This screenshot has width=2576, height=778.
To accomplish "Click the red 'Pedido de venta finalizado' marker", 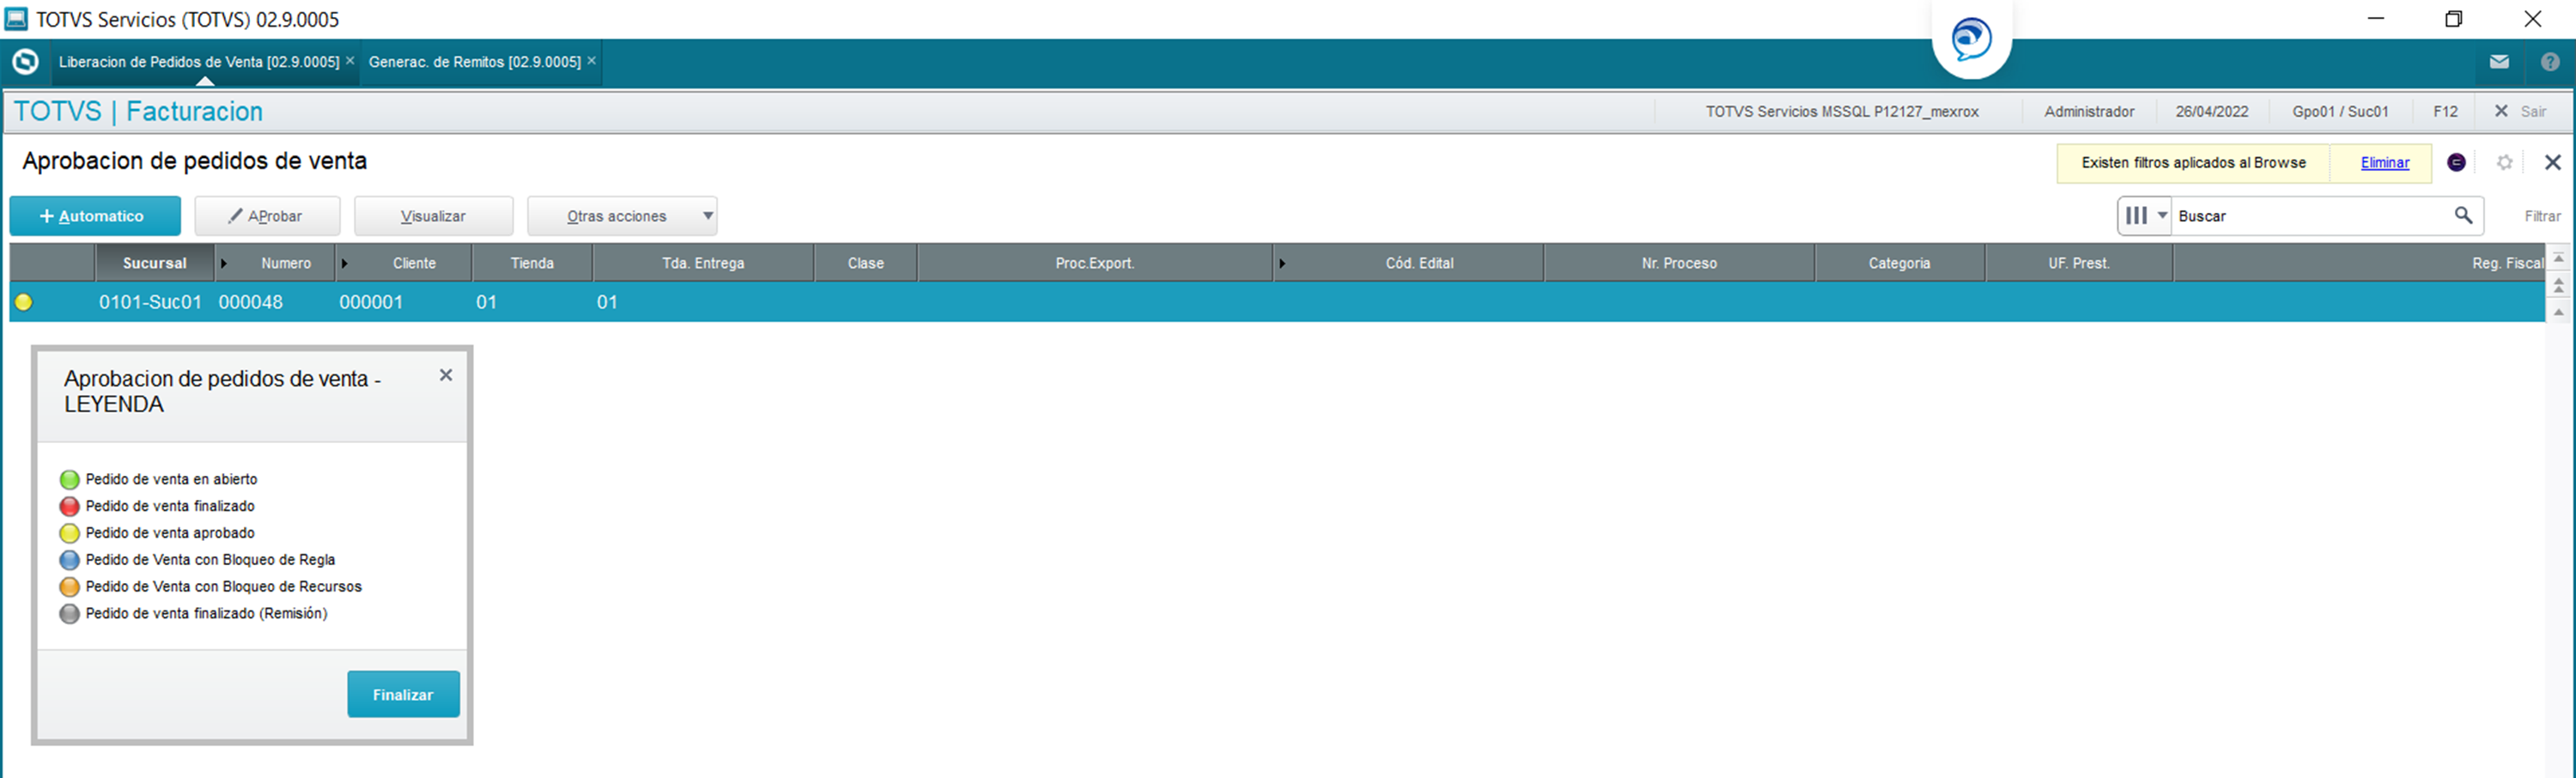I will [x=69, y=507].
